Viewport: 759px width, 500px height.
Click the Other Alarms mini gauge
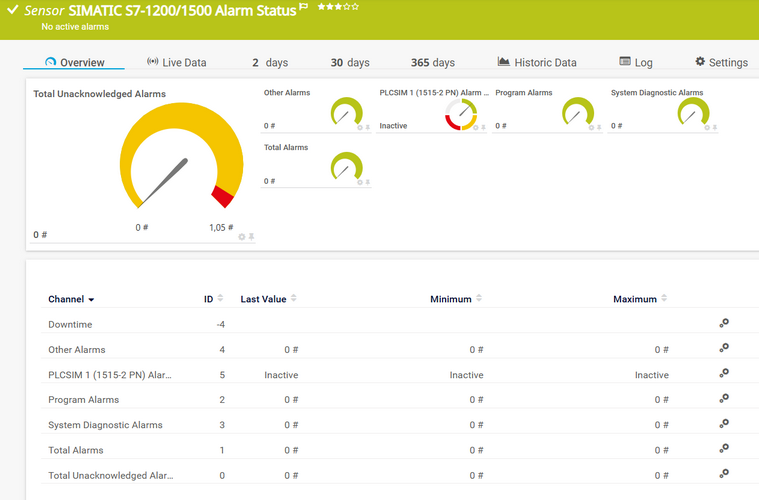346,112
